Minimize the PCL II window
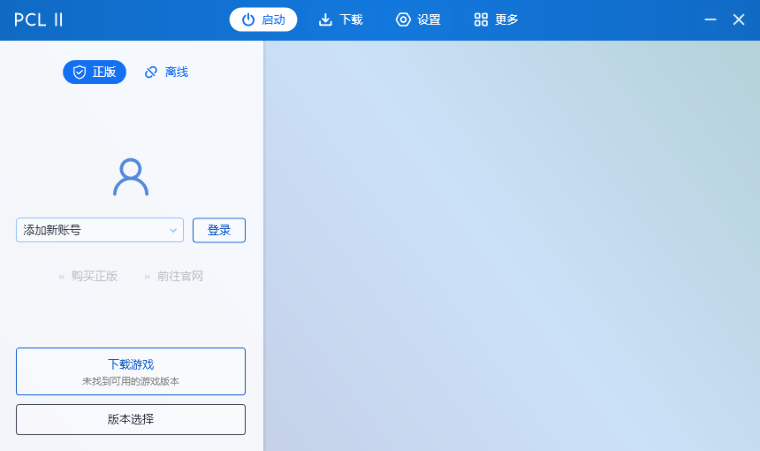 pos(711,20)
